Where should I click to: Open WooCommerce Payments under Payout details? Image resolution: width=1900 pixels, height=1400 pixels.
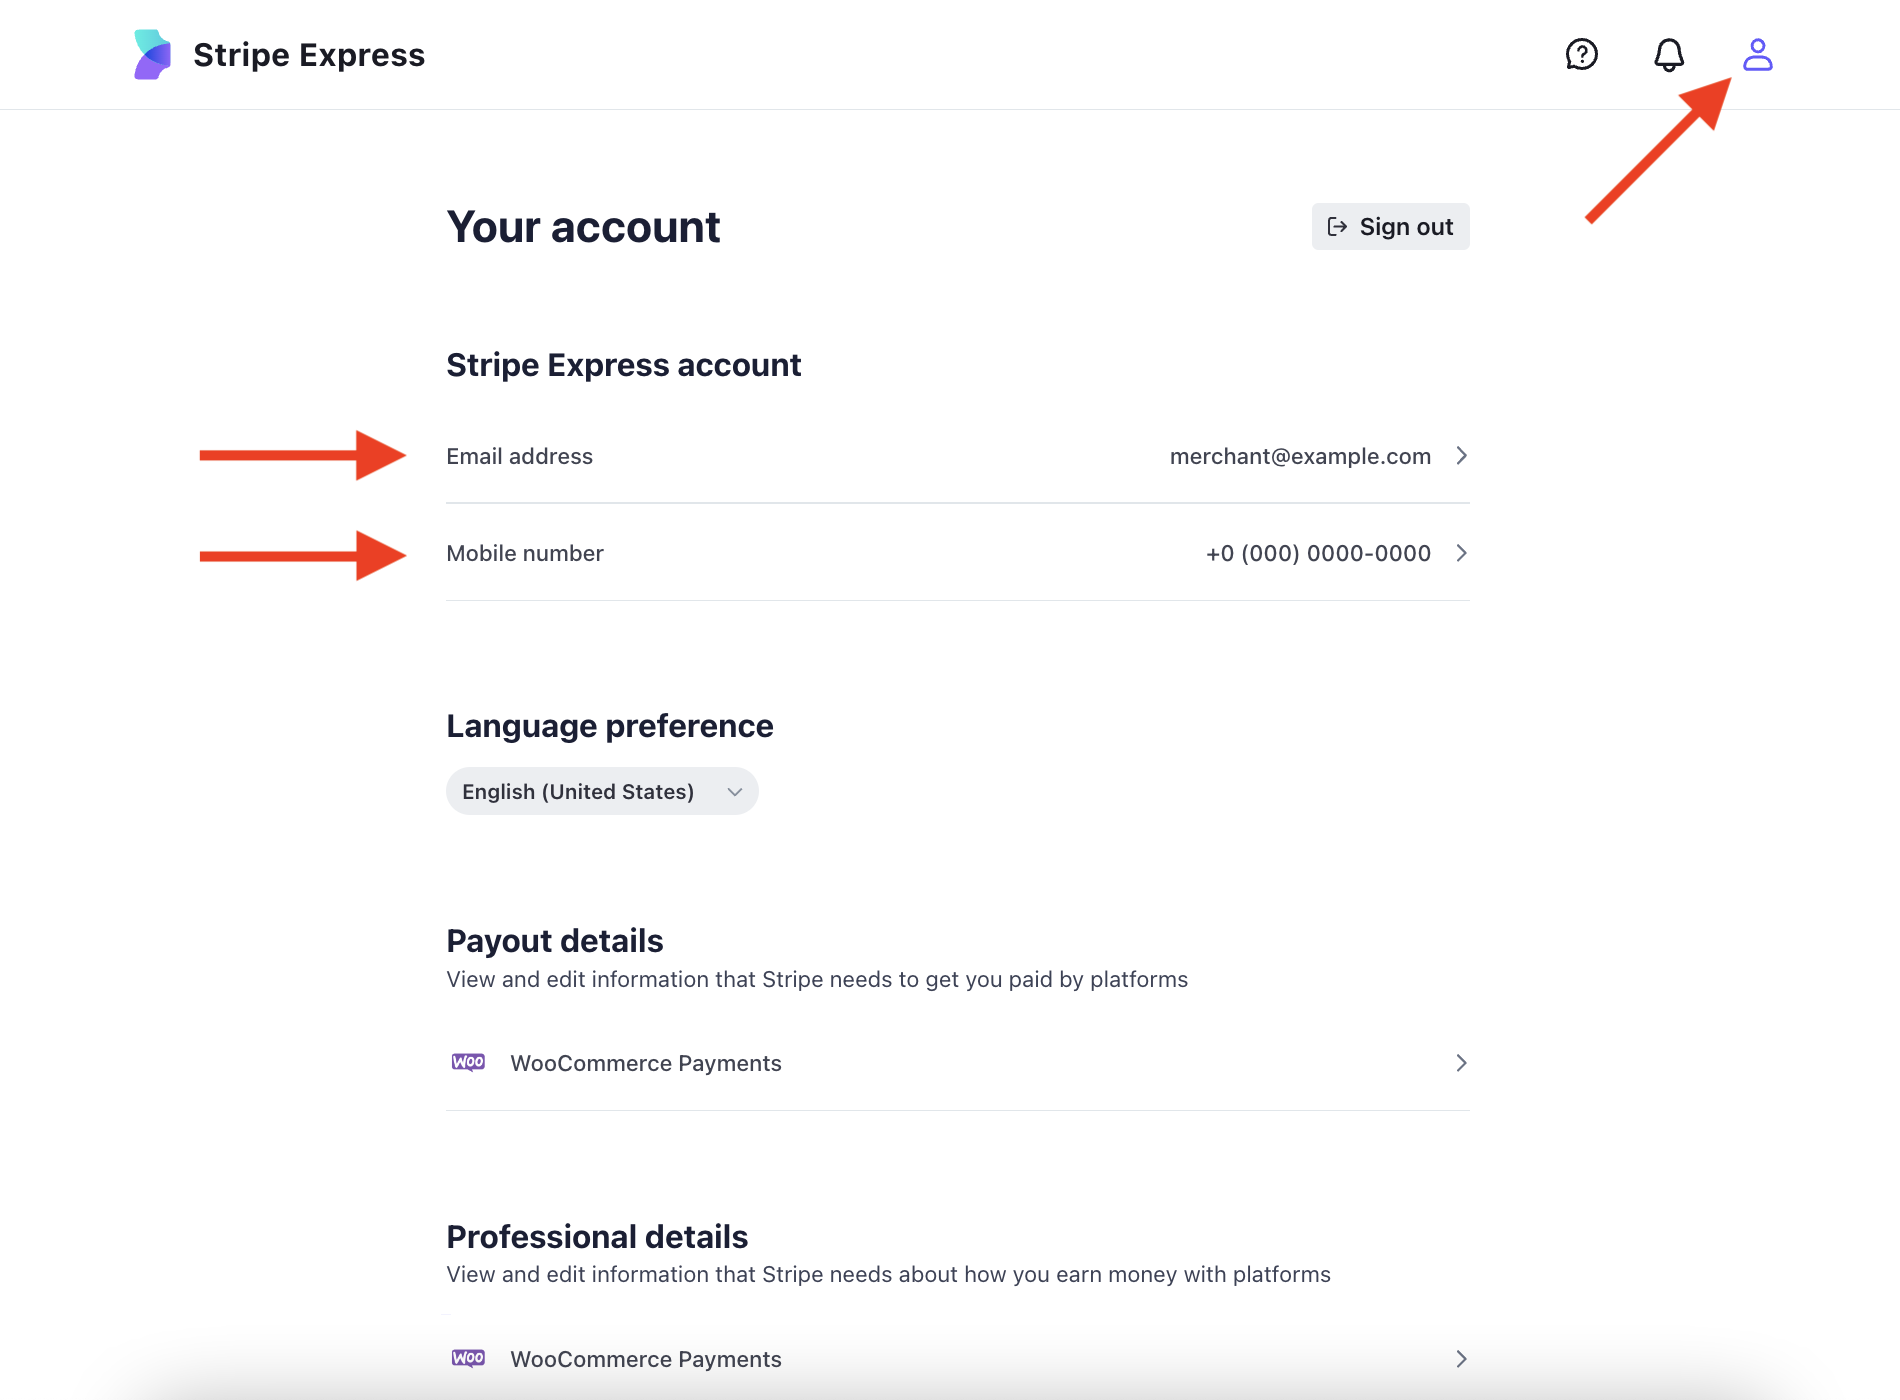[x=646, y=1063]
